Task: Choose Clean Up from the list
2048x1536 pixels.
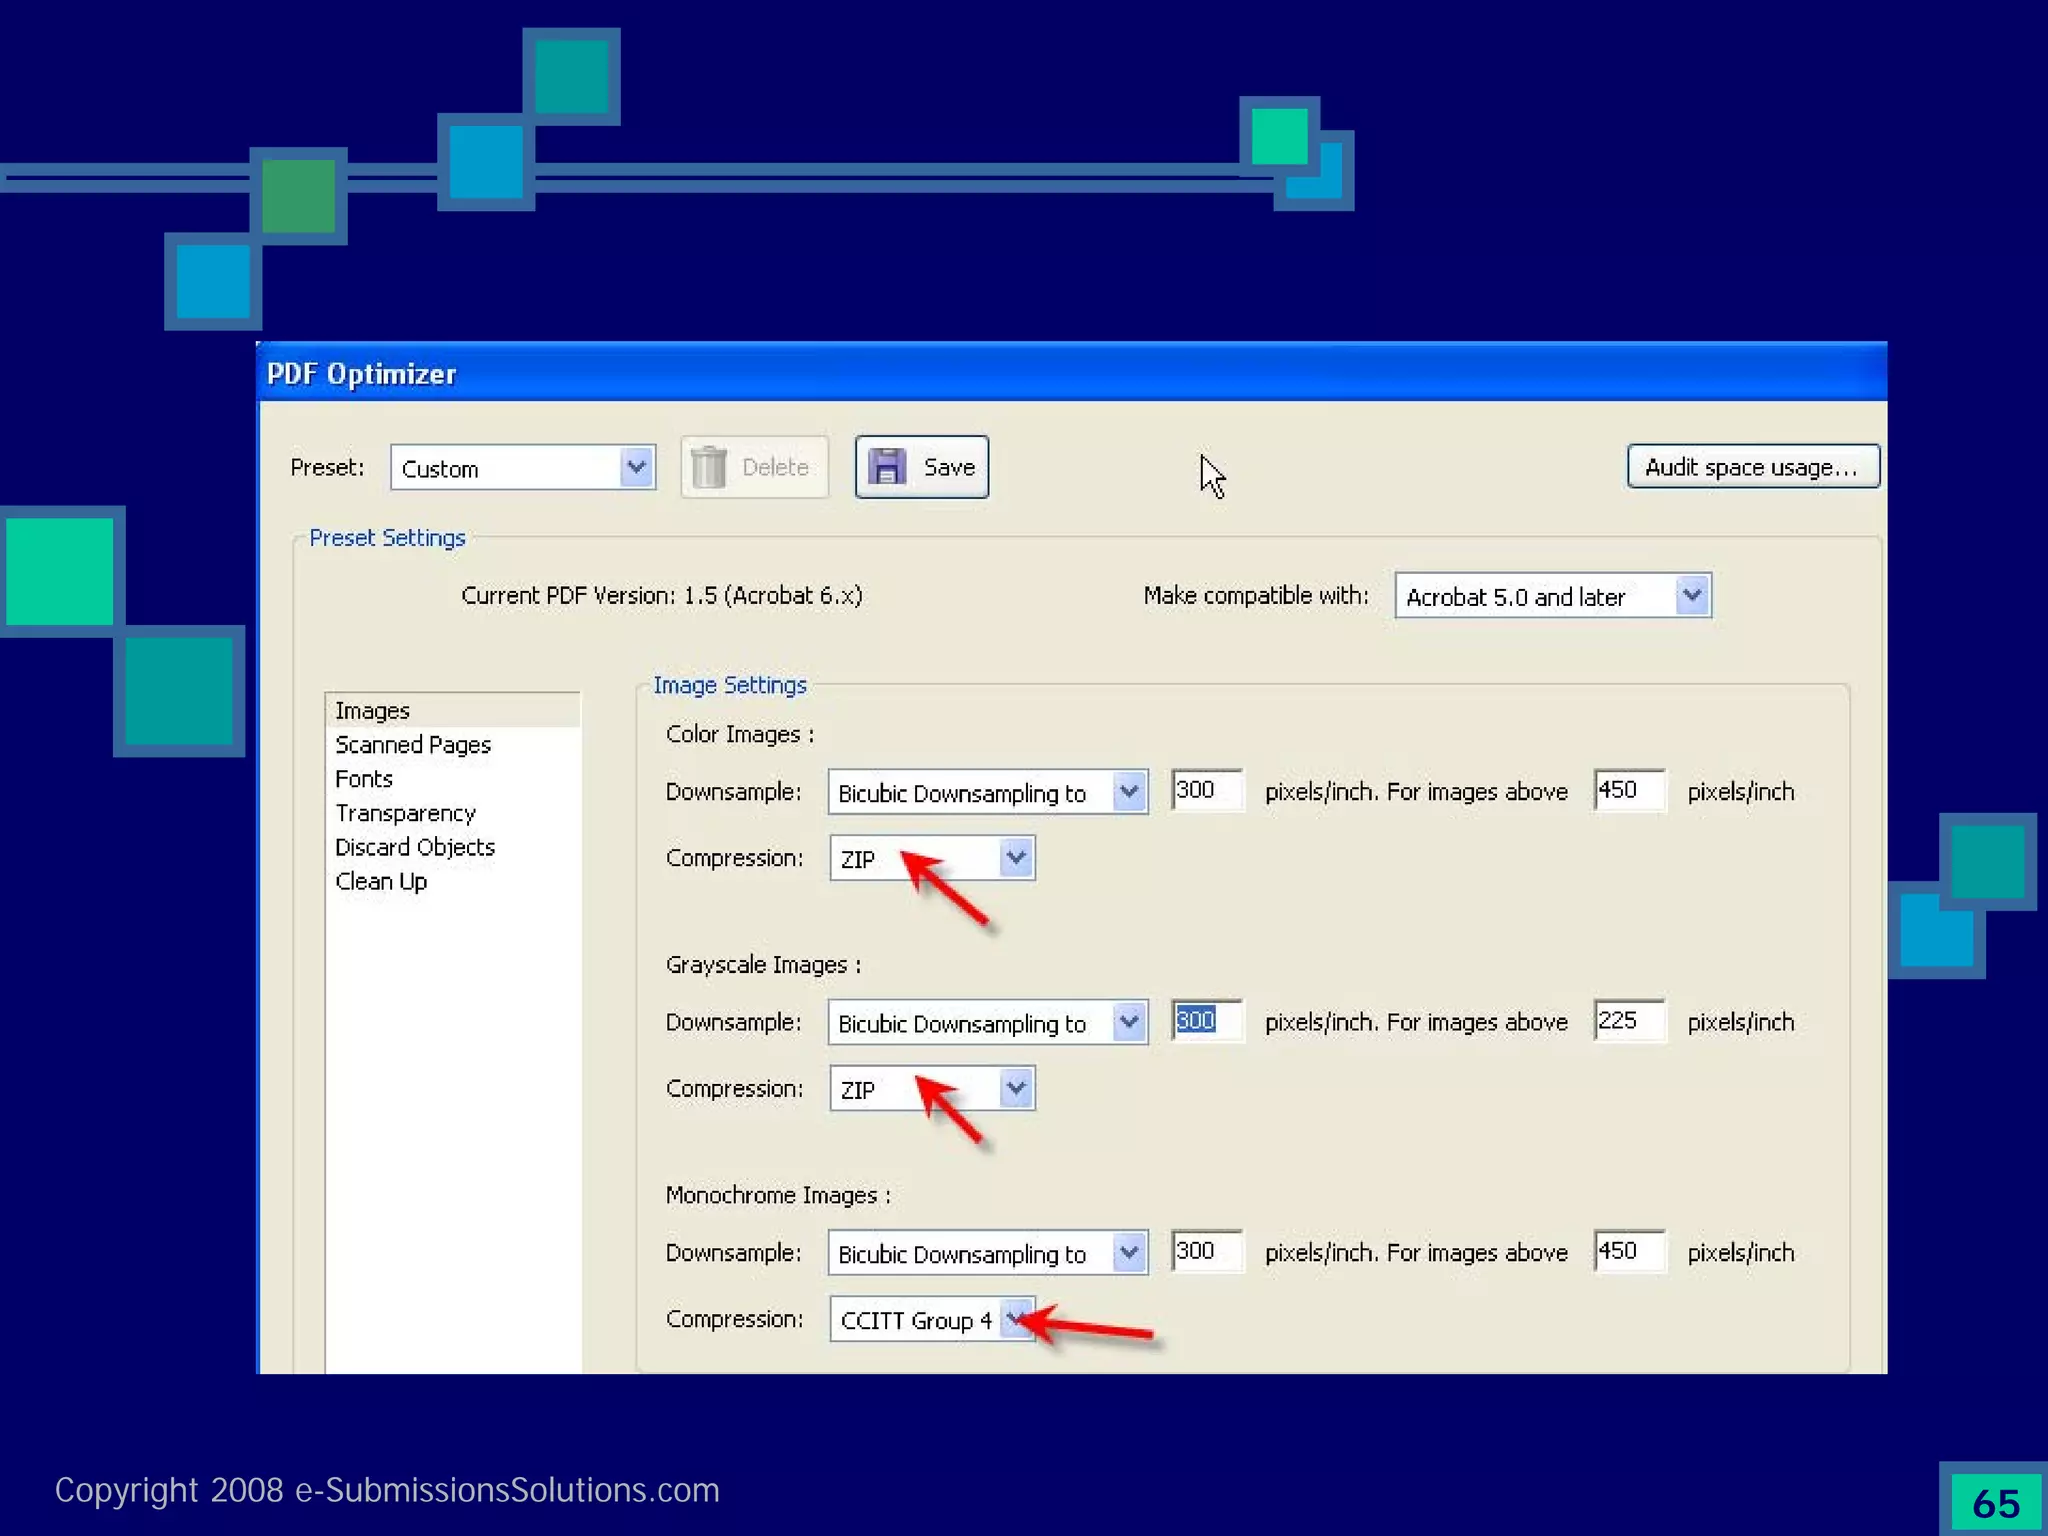Action: [x=381, y=881]
